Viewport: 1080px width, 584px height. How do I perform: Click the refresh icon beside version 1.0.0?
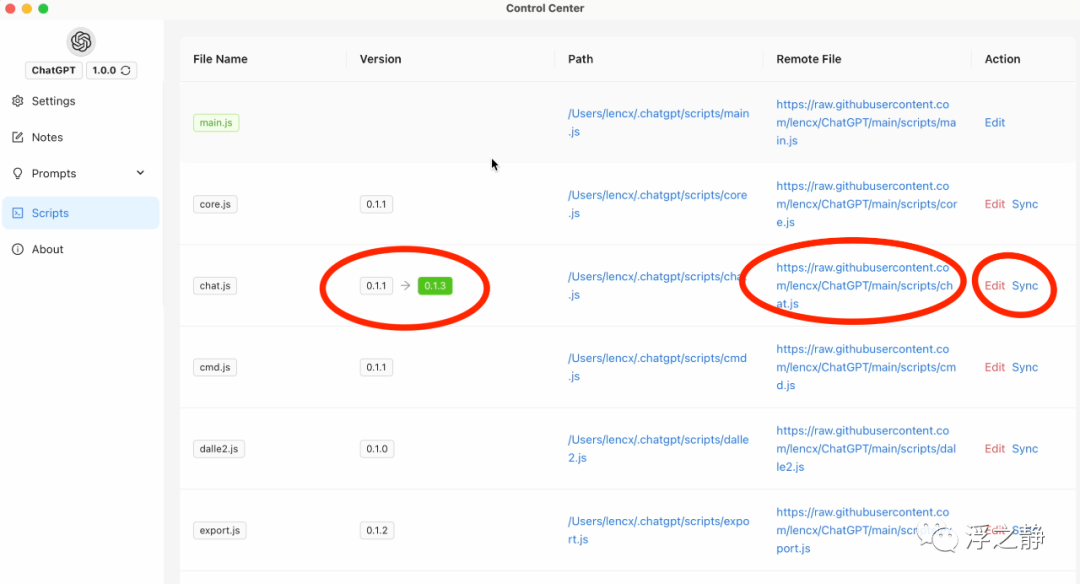(x=125, y=70)
